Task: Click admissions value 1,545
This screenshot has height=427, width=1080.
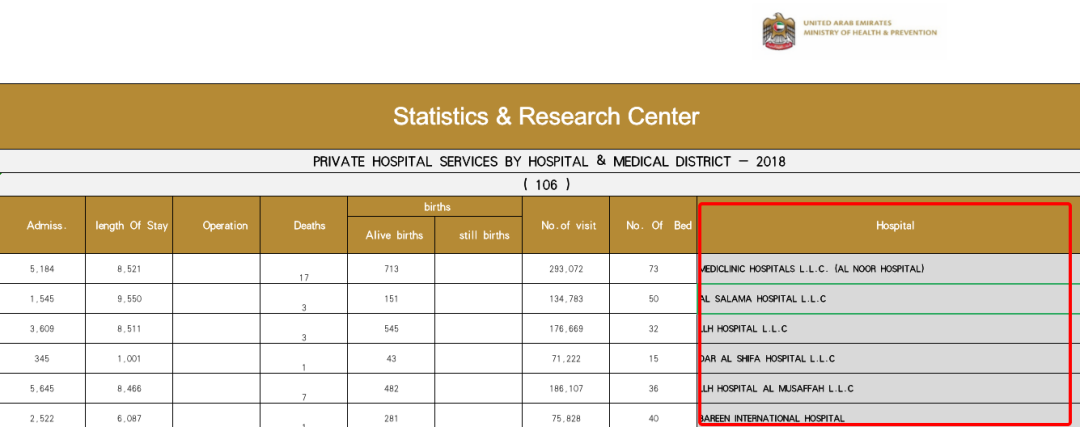Action: point(43,299)
